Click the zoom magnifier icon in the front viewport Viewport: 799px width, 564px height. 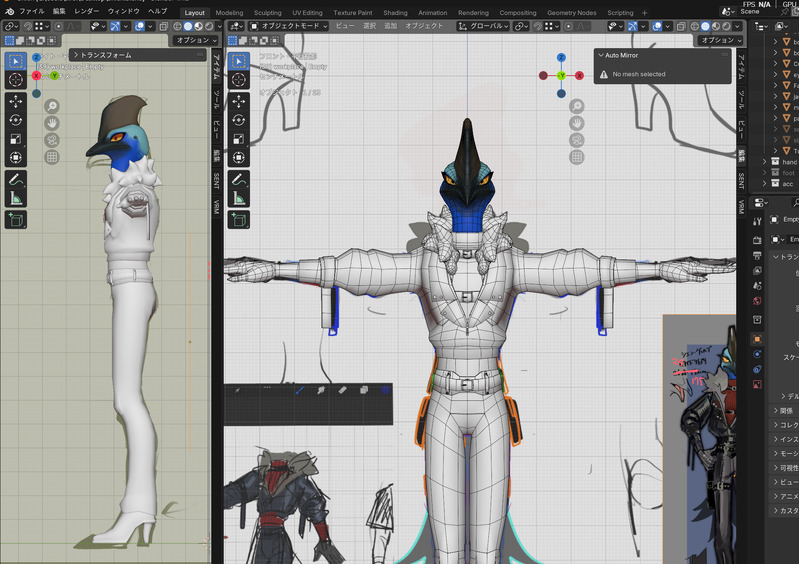577,106
